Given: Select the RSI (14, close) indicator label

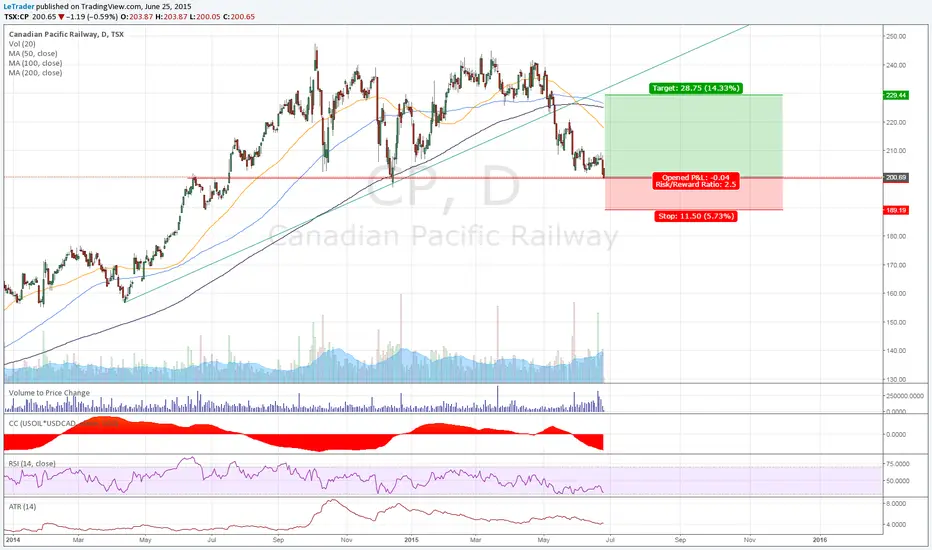Looking at the screenshot, I should pyautogui.click(x=32, y=464).
